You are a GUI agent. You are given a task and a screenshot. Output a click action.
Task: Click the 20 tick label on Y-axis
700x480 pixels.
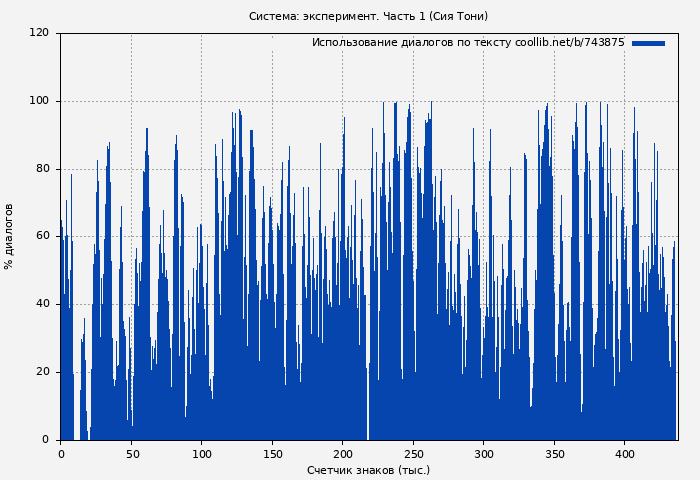click(42, 372)
